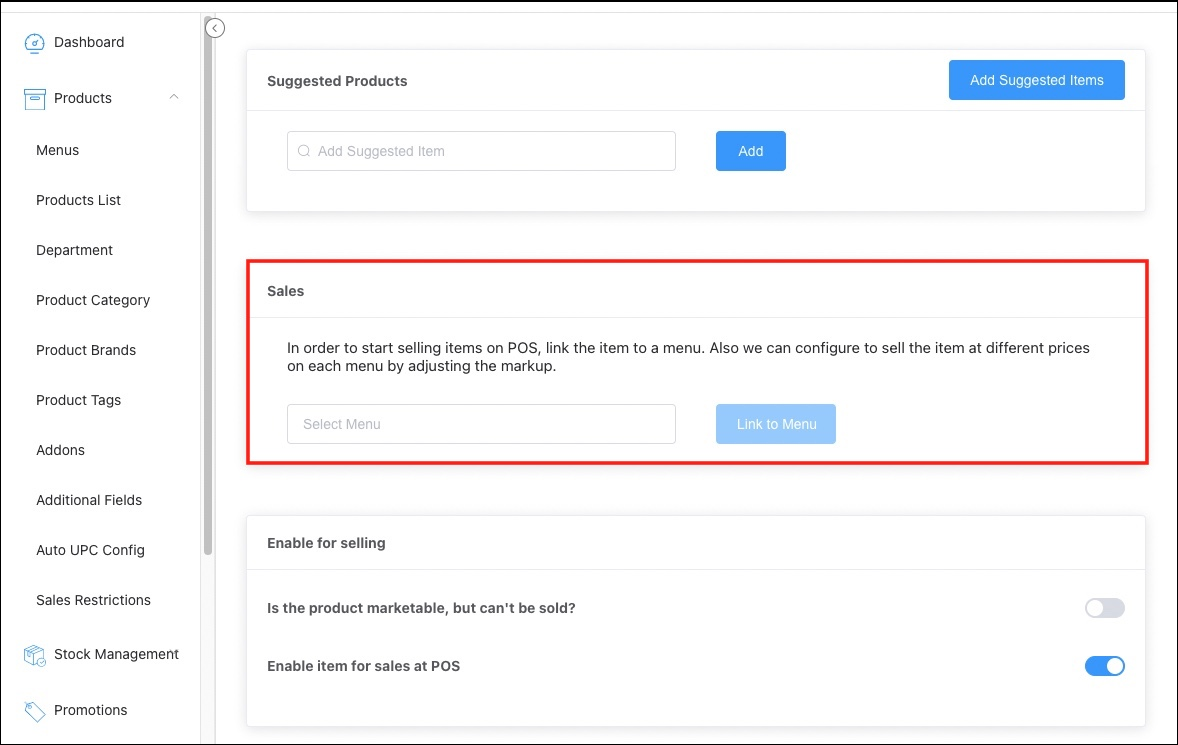Viewport: 1178px width, 745px height.
Task: Go to Products List
Action: pos(78,200)
